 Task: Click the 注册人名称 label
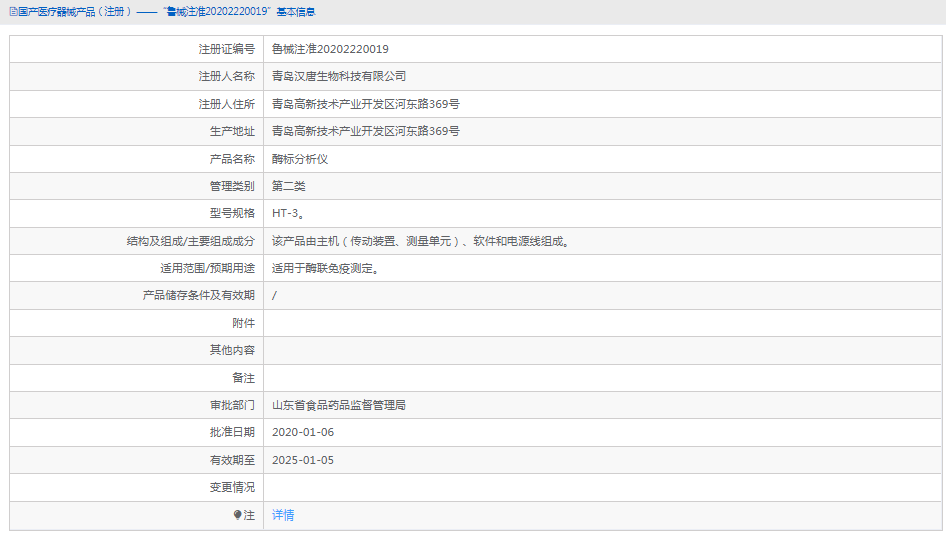227,76
